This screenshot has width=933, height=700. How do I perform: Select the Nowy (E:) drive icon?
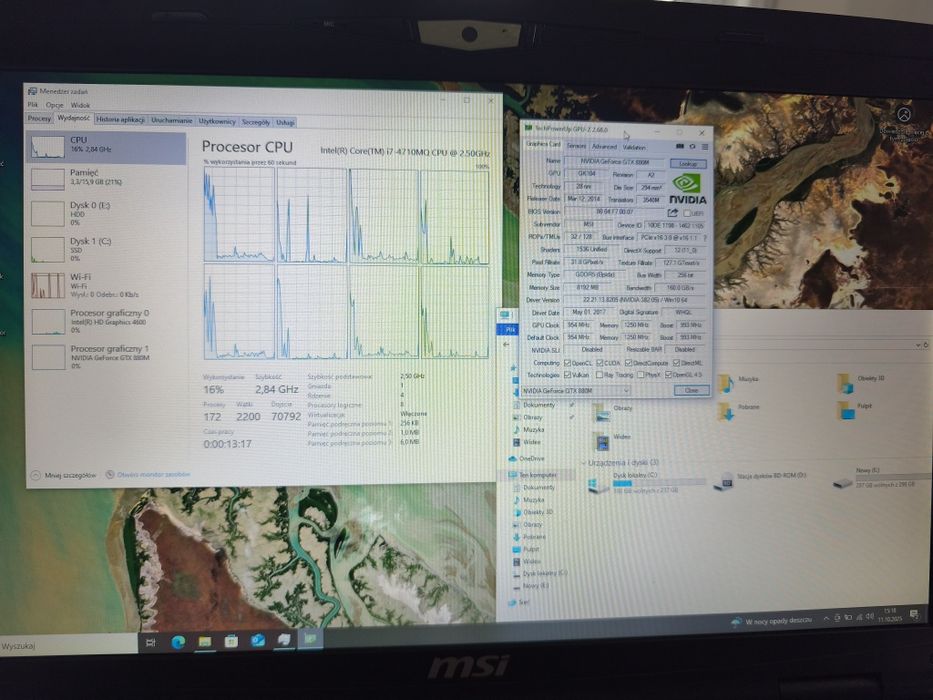843,482
